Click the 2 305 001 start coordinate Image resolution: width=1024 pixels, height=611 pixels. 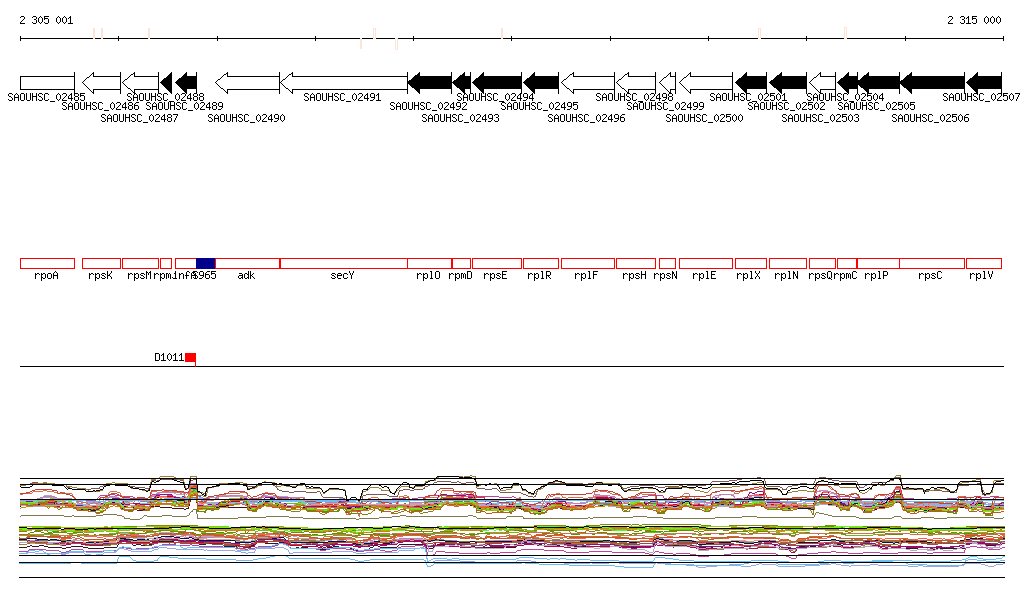click(46, 20)
